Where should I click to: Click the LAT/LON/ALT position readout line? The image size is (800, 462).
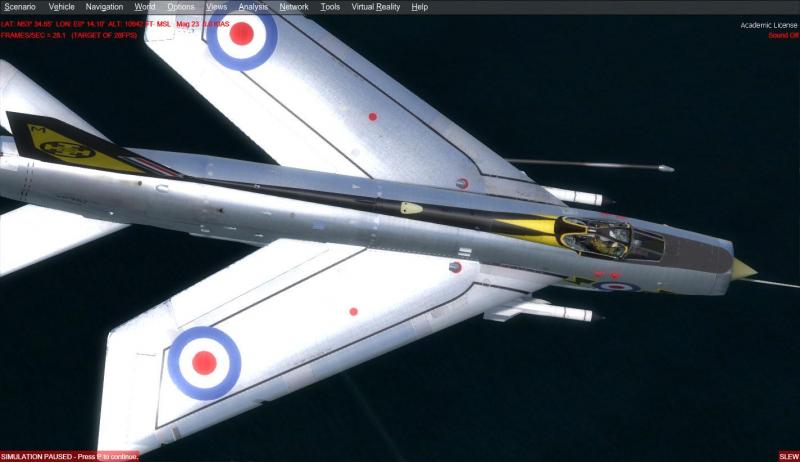[x=115, y=24]
